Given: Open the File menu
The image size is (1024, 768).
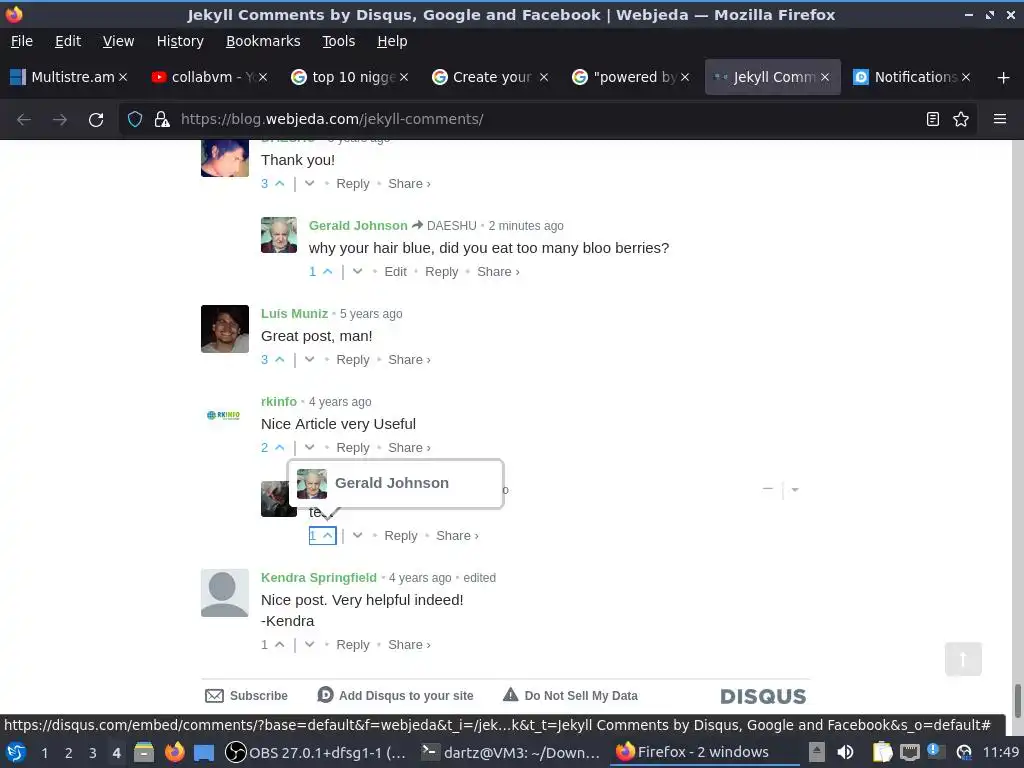Looking at the screenshot, I should (x=22, y=41).
